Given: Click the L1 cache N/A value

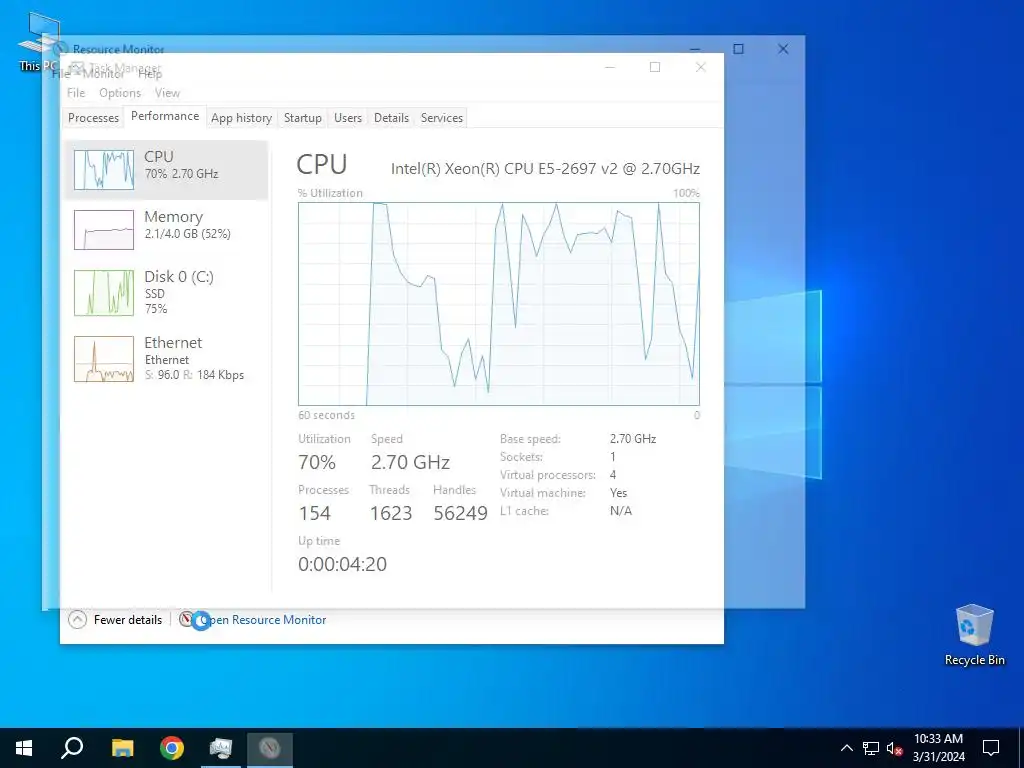Looking at the screenshot, I should click(620, 511).
